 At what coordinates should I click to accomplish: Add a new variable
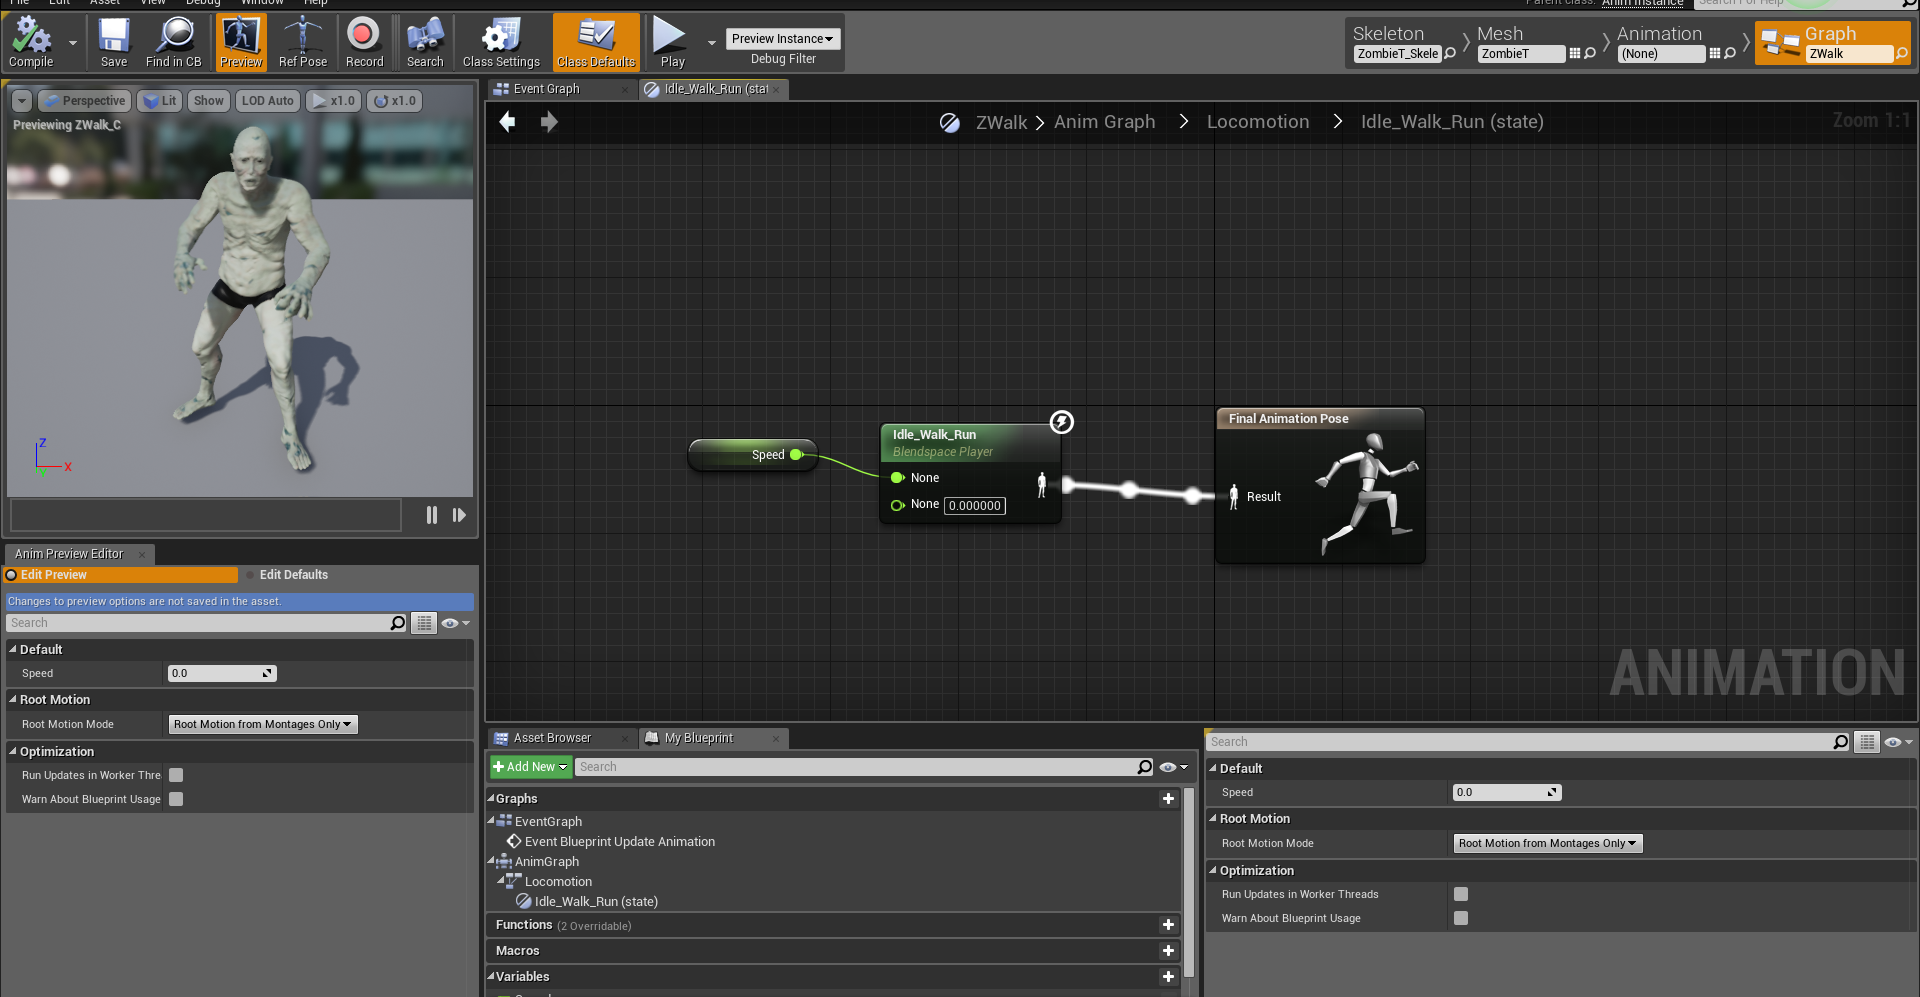tap(1168, 977)
